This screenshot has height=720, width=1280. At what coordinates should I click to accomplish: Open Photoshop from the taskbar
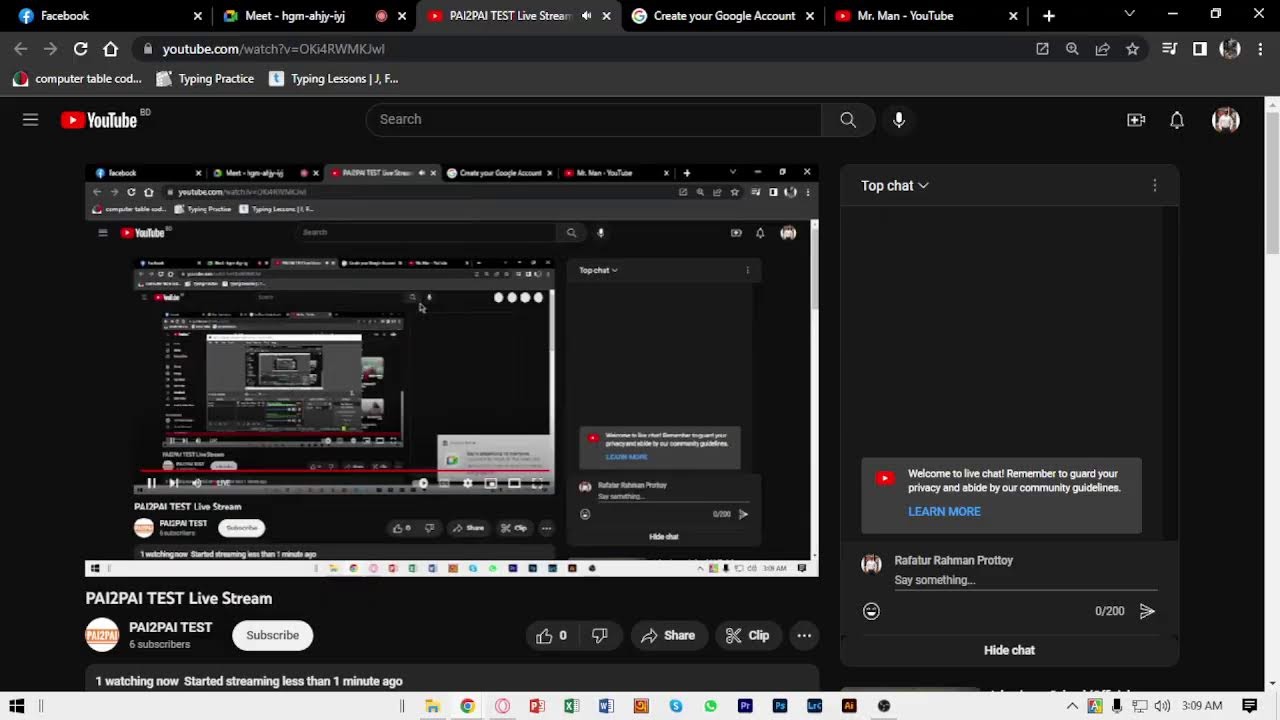coord(780,706)
